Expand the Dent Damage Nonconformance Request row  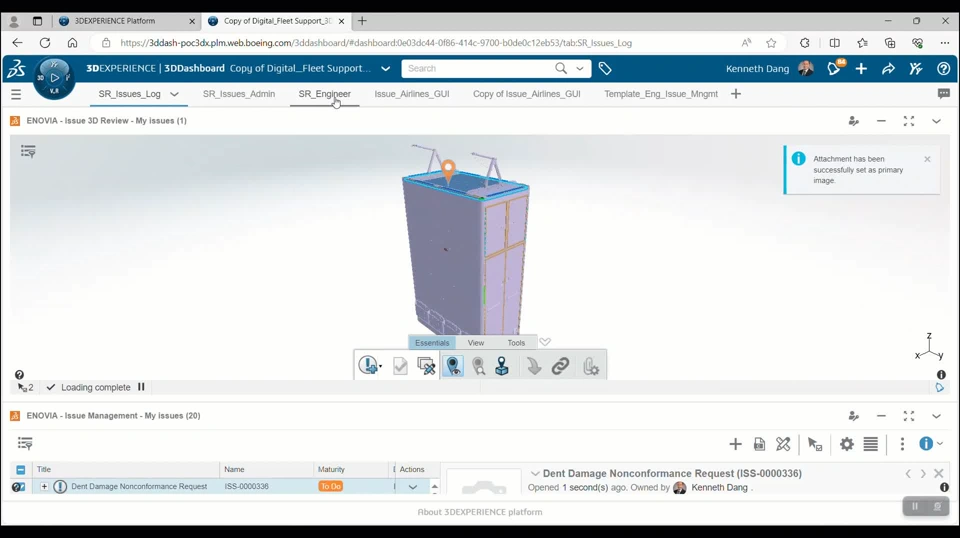pos(44,487)
